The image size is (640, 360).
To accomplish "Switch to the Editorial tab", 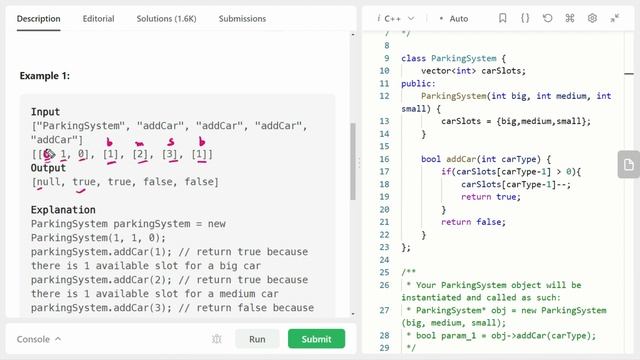I will point(98,19).
